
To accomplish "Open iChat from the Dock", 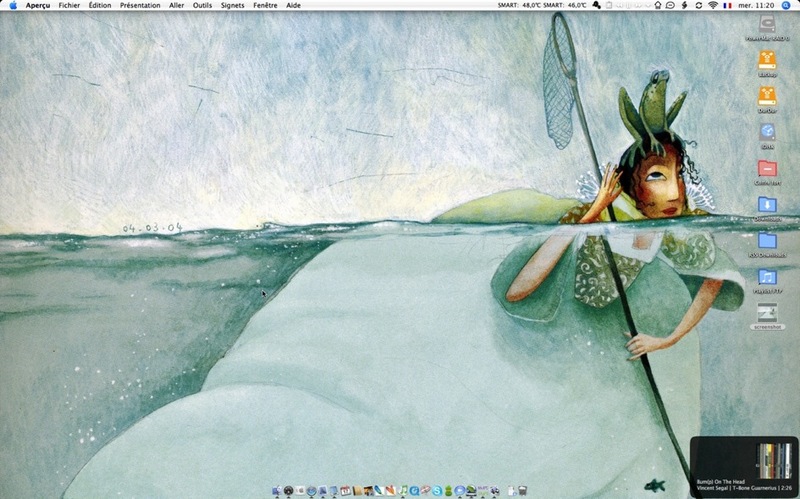I will (459, 490).
